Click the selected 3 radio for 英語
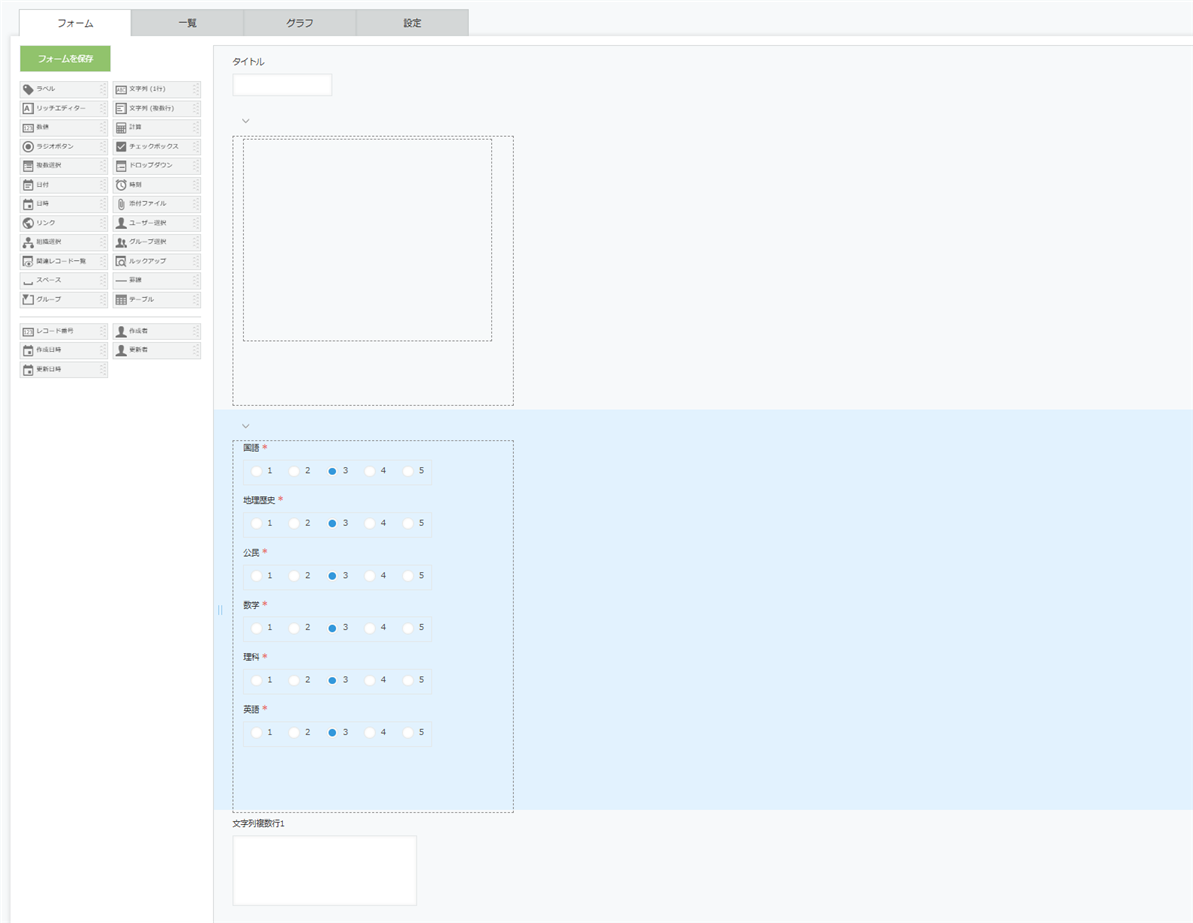Image resolution: width=1193 pixels, height=923 pixels. (x=332, y=733)
